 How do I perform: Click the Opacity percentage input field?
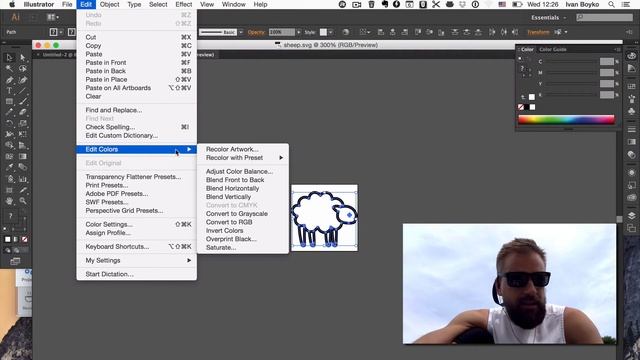click(282, 32)
